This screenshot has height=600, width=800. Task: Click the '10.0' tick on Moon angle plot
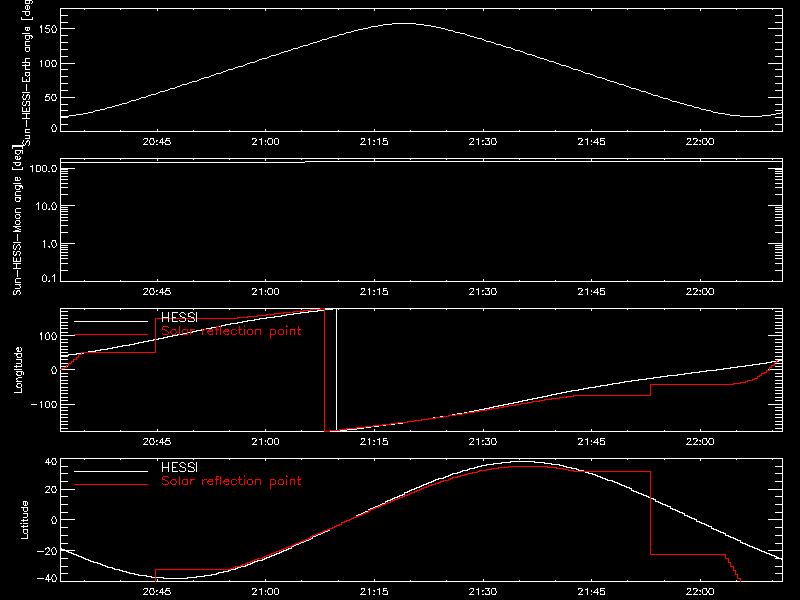[x=46, y=206]
